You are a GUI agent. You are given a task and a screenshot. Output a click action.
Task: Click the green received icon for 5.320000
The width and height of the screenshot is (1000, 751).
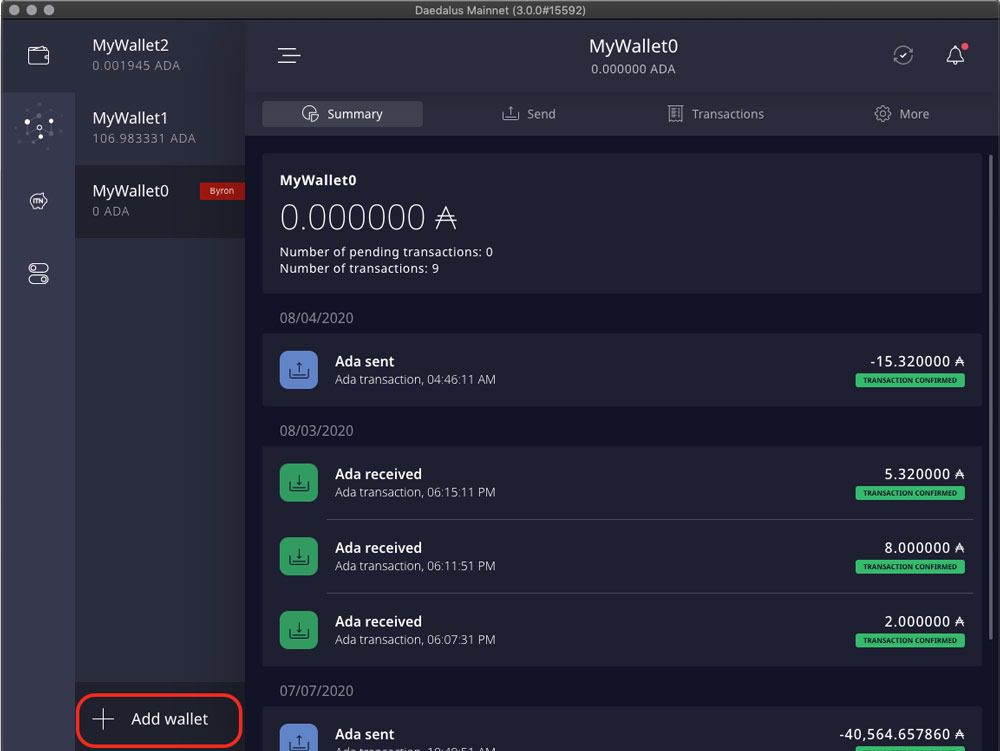(x=298, y=483)
